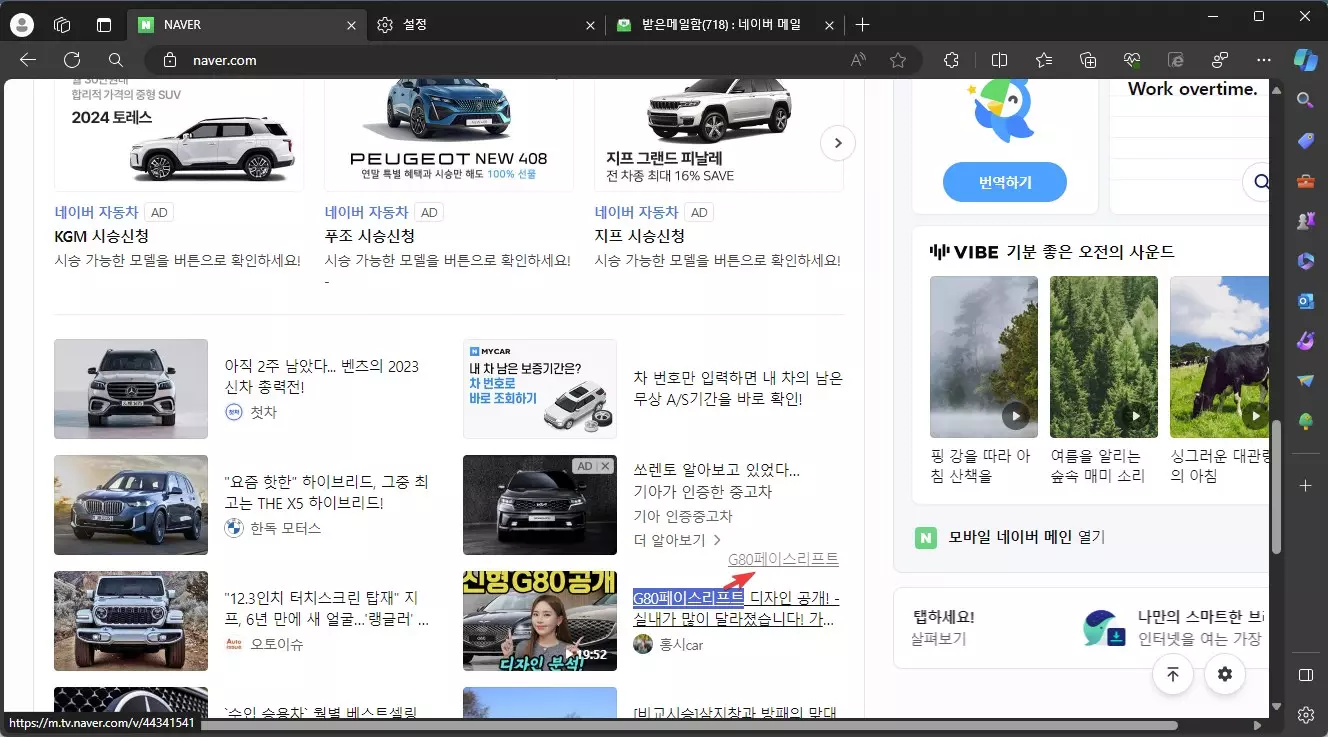The height and width of the screenshot is (737, 1328).
Task: Open the Games panel in the sidebar
Action: click(x=1306, y=221)
